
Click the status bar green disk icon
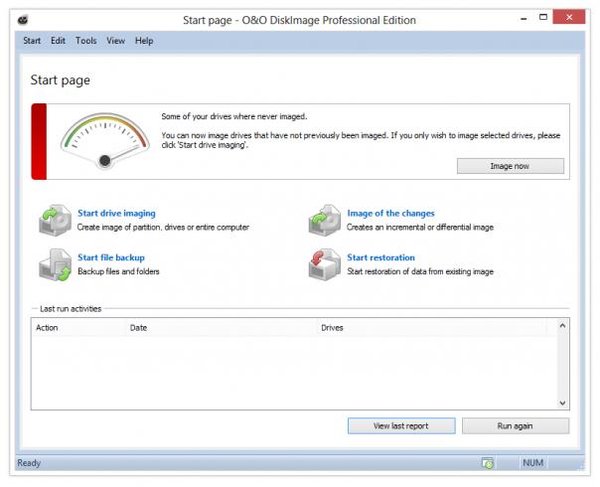coord(487,464)
